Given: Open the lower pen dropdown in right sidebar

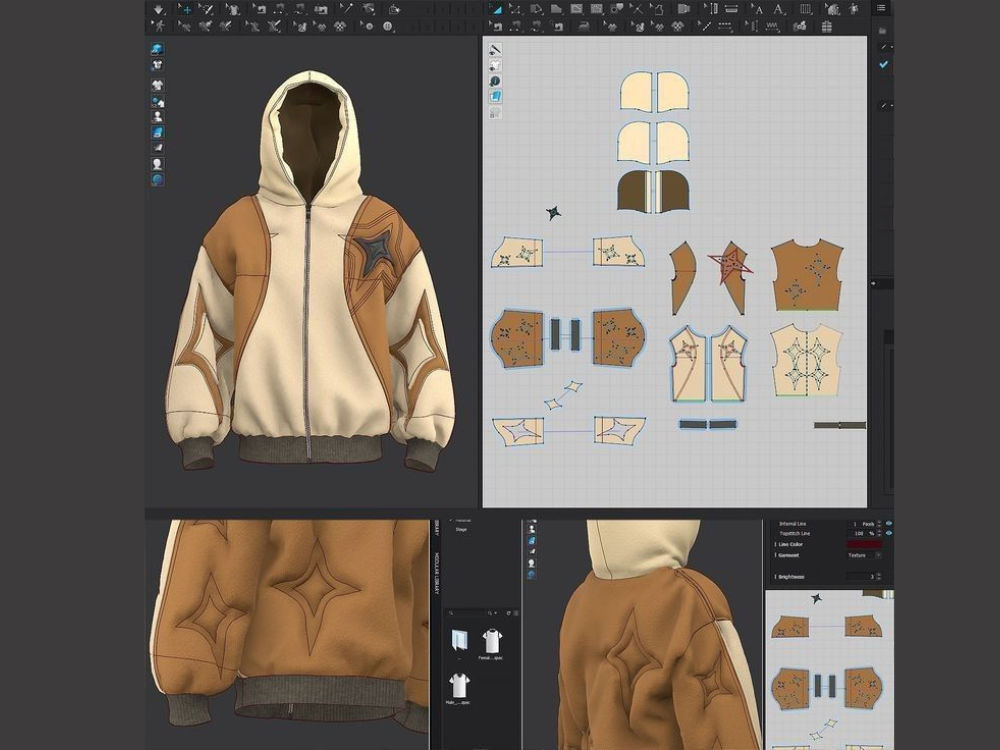Looking at the screenshot, I should [885, 105].
